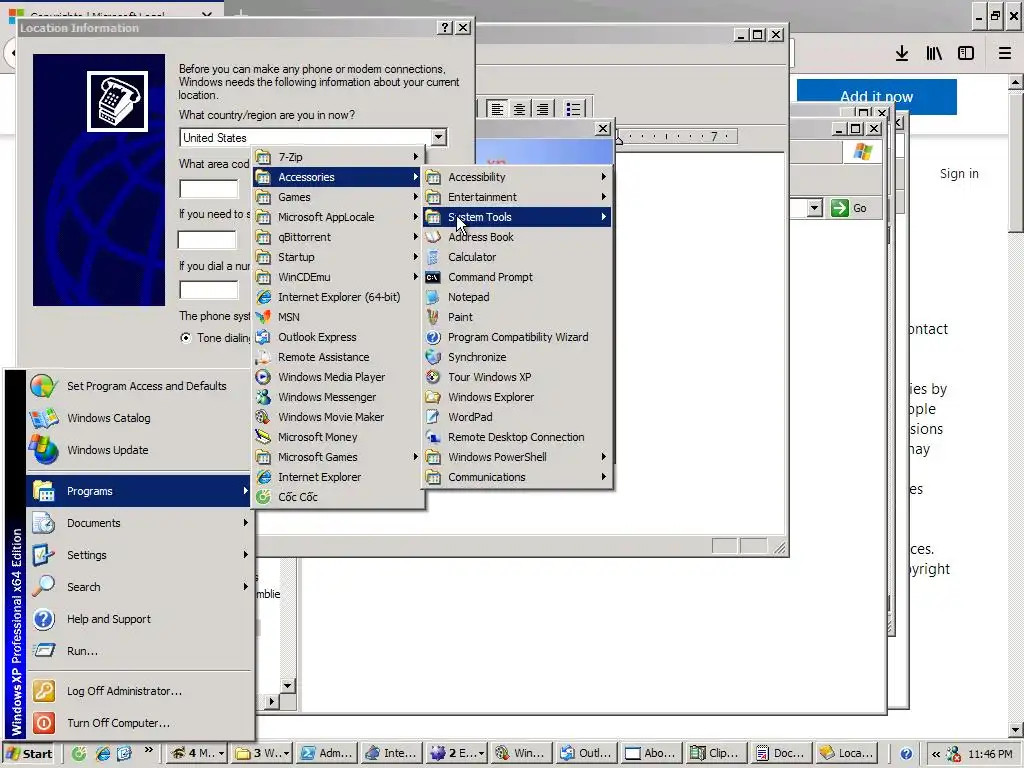1024x768 pixels.
Task: Open Microsoft Money
Action: point(338,437)
